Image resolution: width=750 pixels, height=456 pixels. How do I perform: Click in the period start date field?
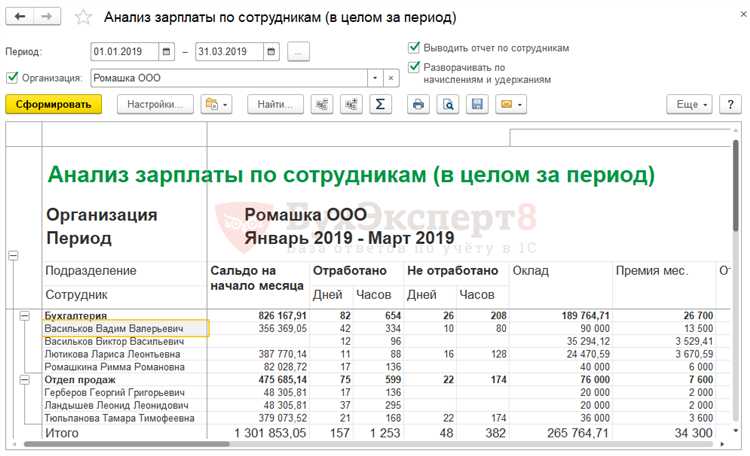point(124,52)
